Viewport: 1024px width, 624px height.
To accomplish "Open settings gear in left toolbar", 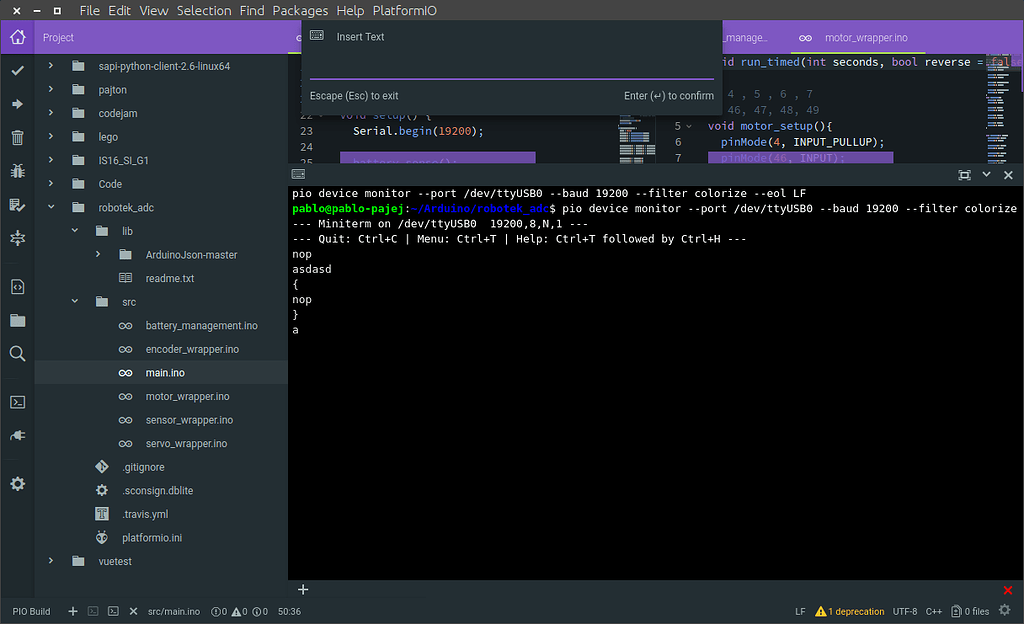I will (17, 484).
